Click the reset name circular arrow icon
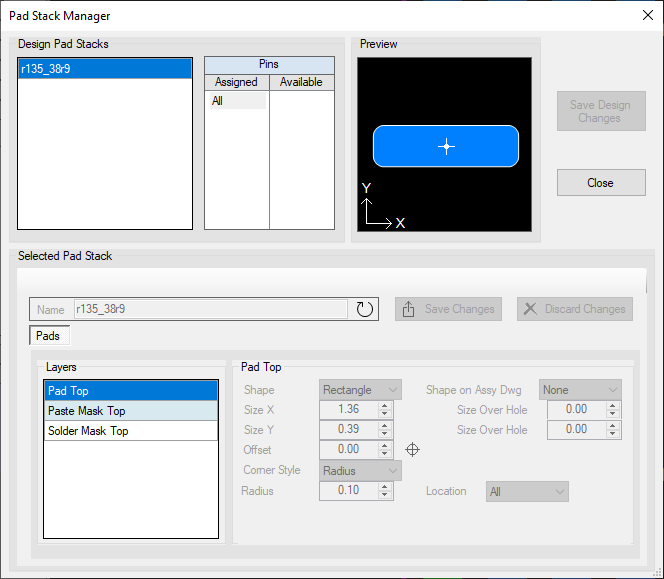The width and height of the screenshot is (664, 579). 365,309
